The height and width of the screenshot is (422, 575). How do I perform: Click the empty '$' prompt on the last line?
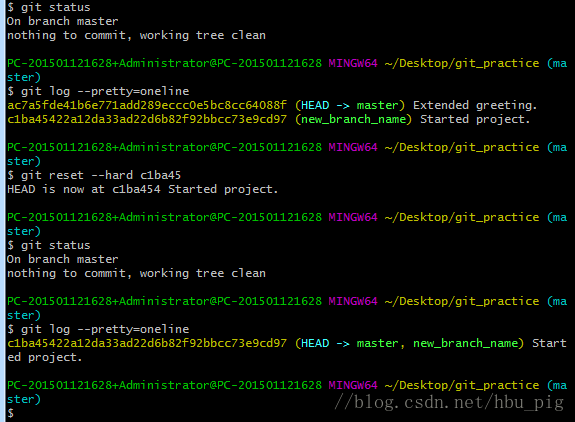click(x=11, y=413)
